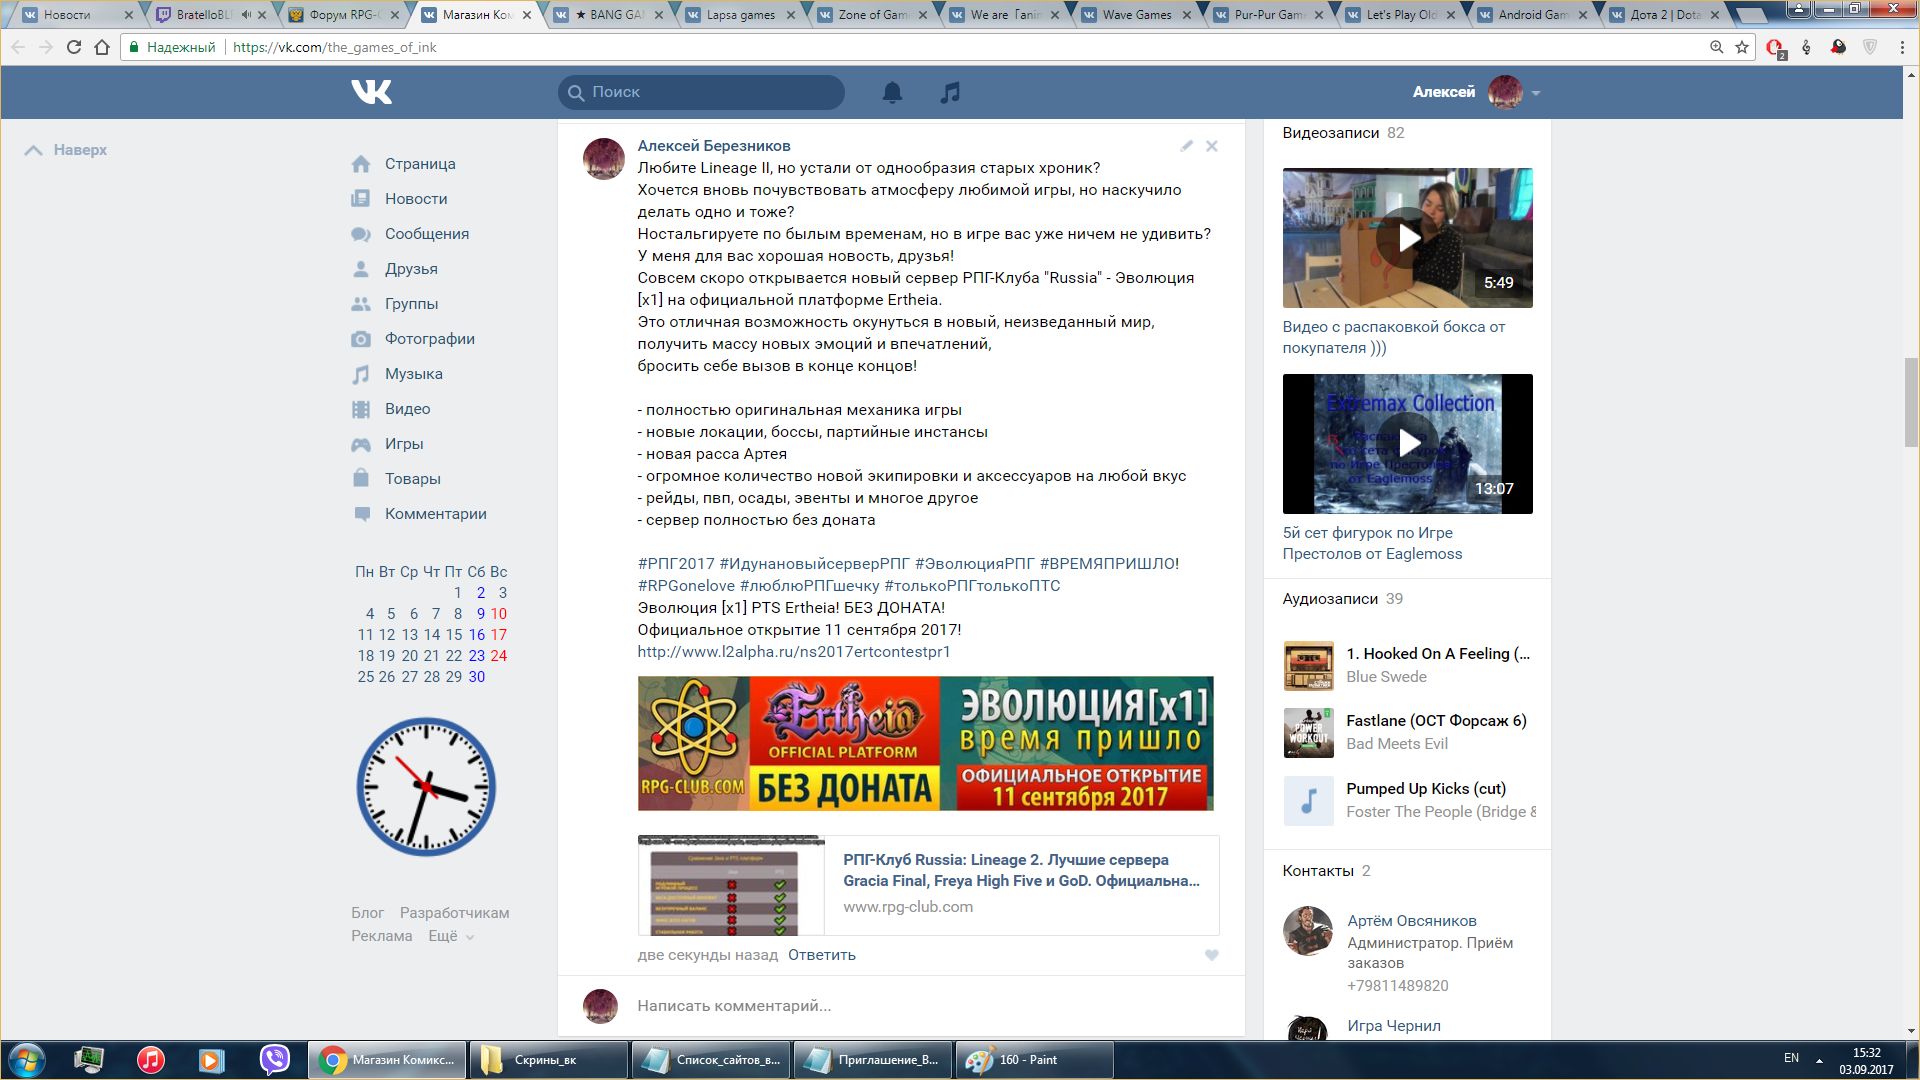Screen dimensions: 1920x1080
Task: Open hashtag #РПГ2017
Action: click(676, 564)
